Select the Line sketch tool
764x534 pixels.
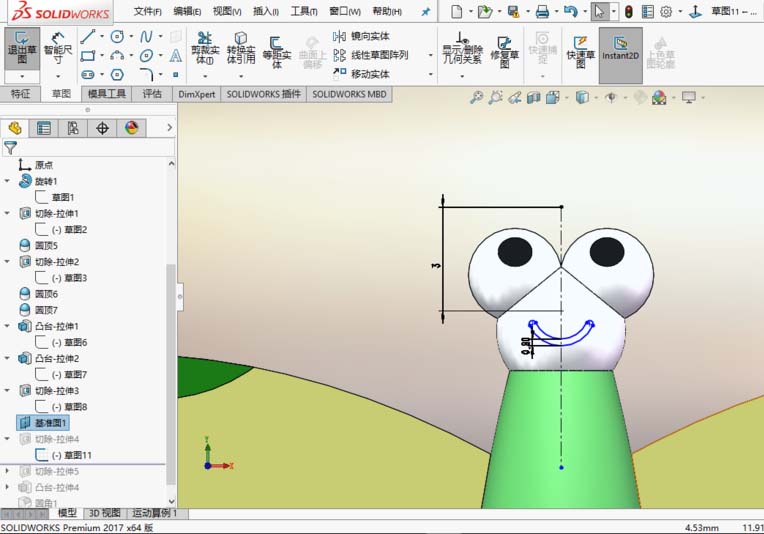(x=88, y=36)
